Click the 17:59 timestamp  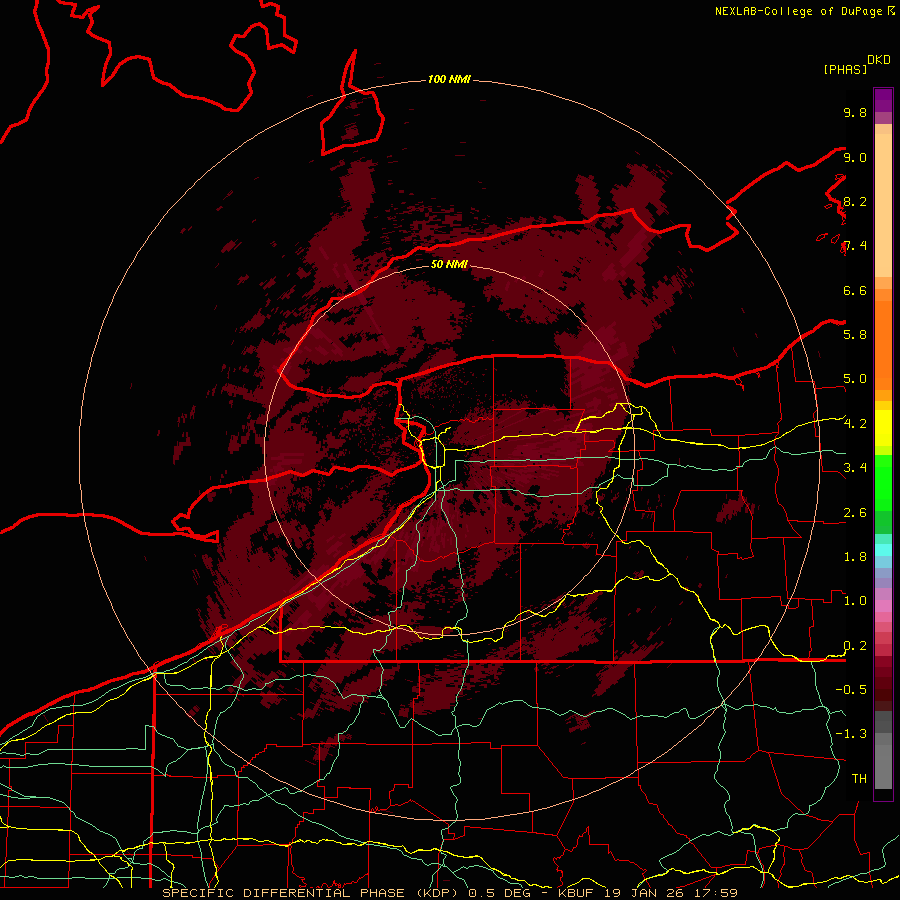pos(715,893)
